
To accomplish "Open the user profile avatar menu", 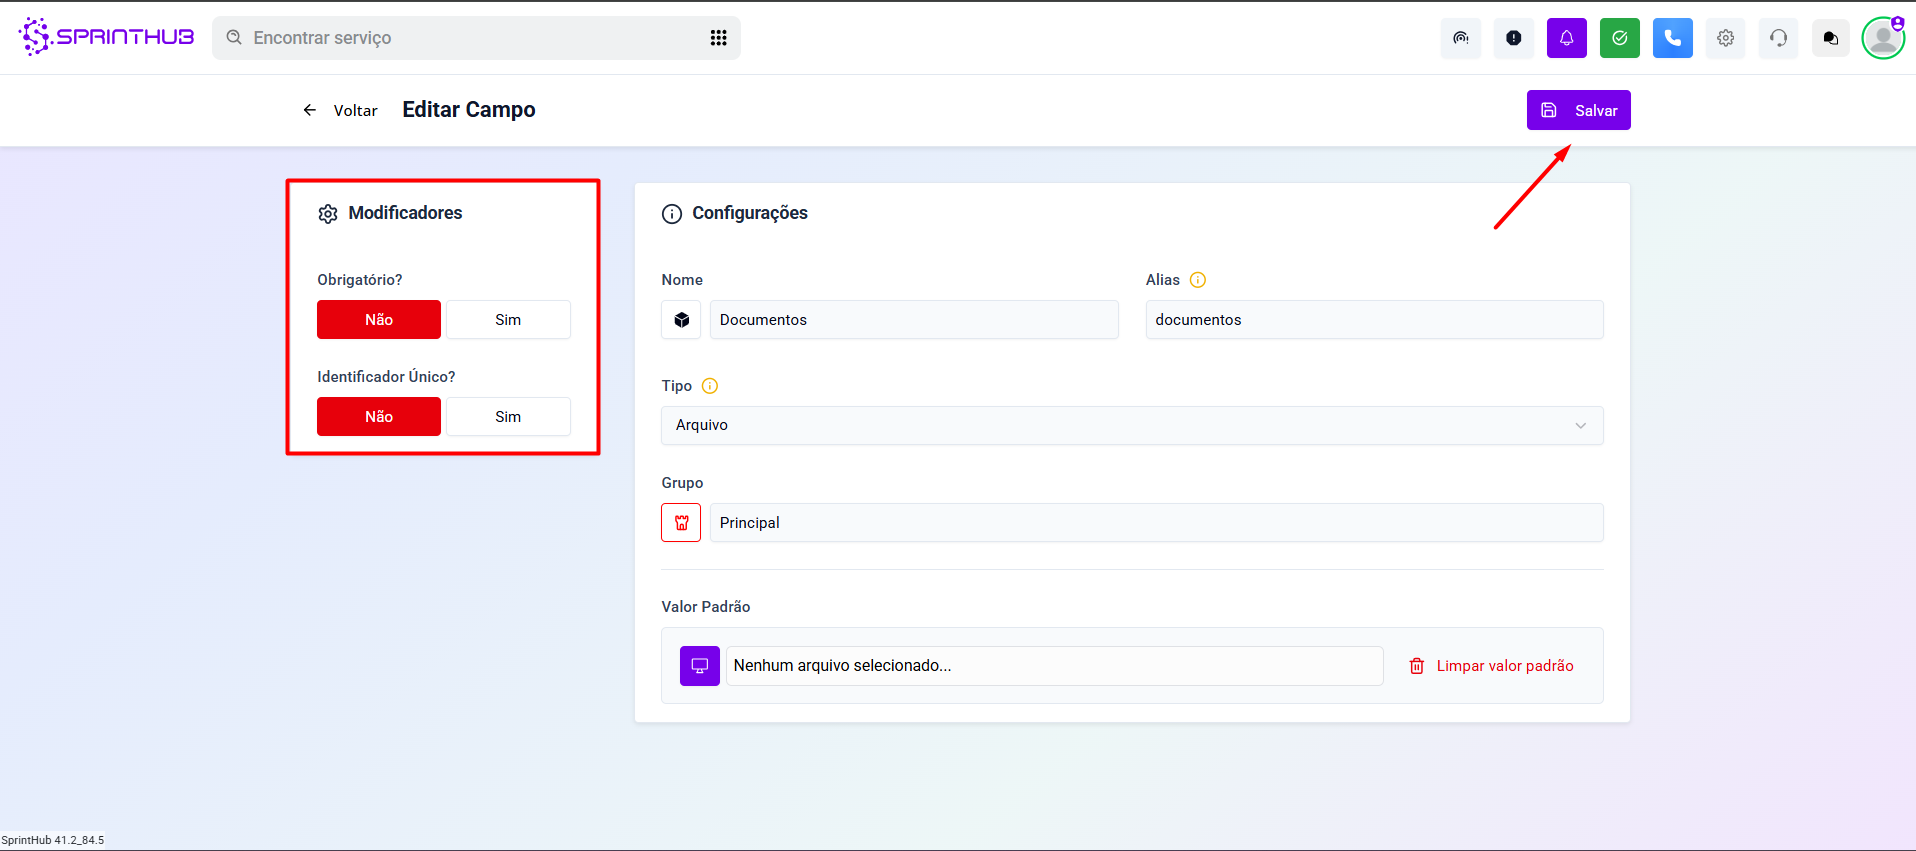I will [x=1883, y=38].
